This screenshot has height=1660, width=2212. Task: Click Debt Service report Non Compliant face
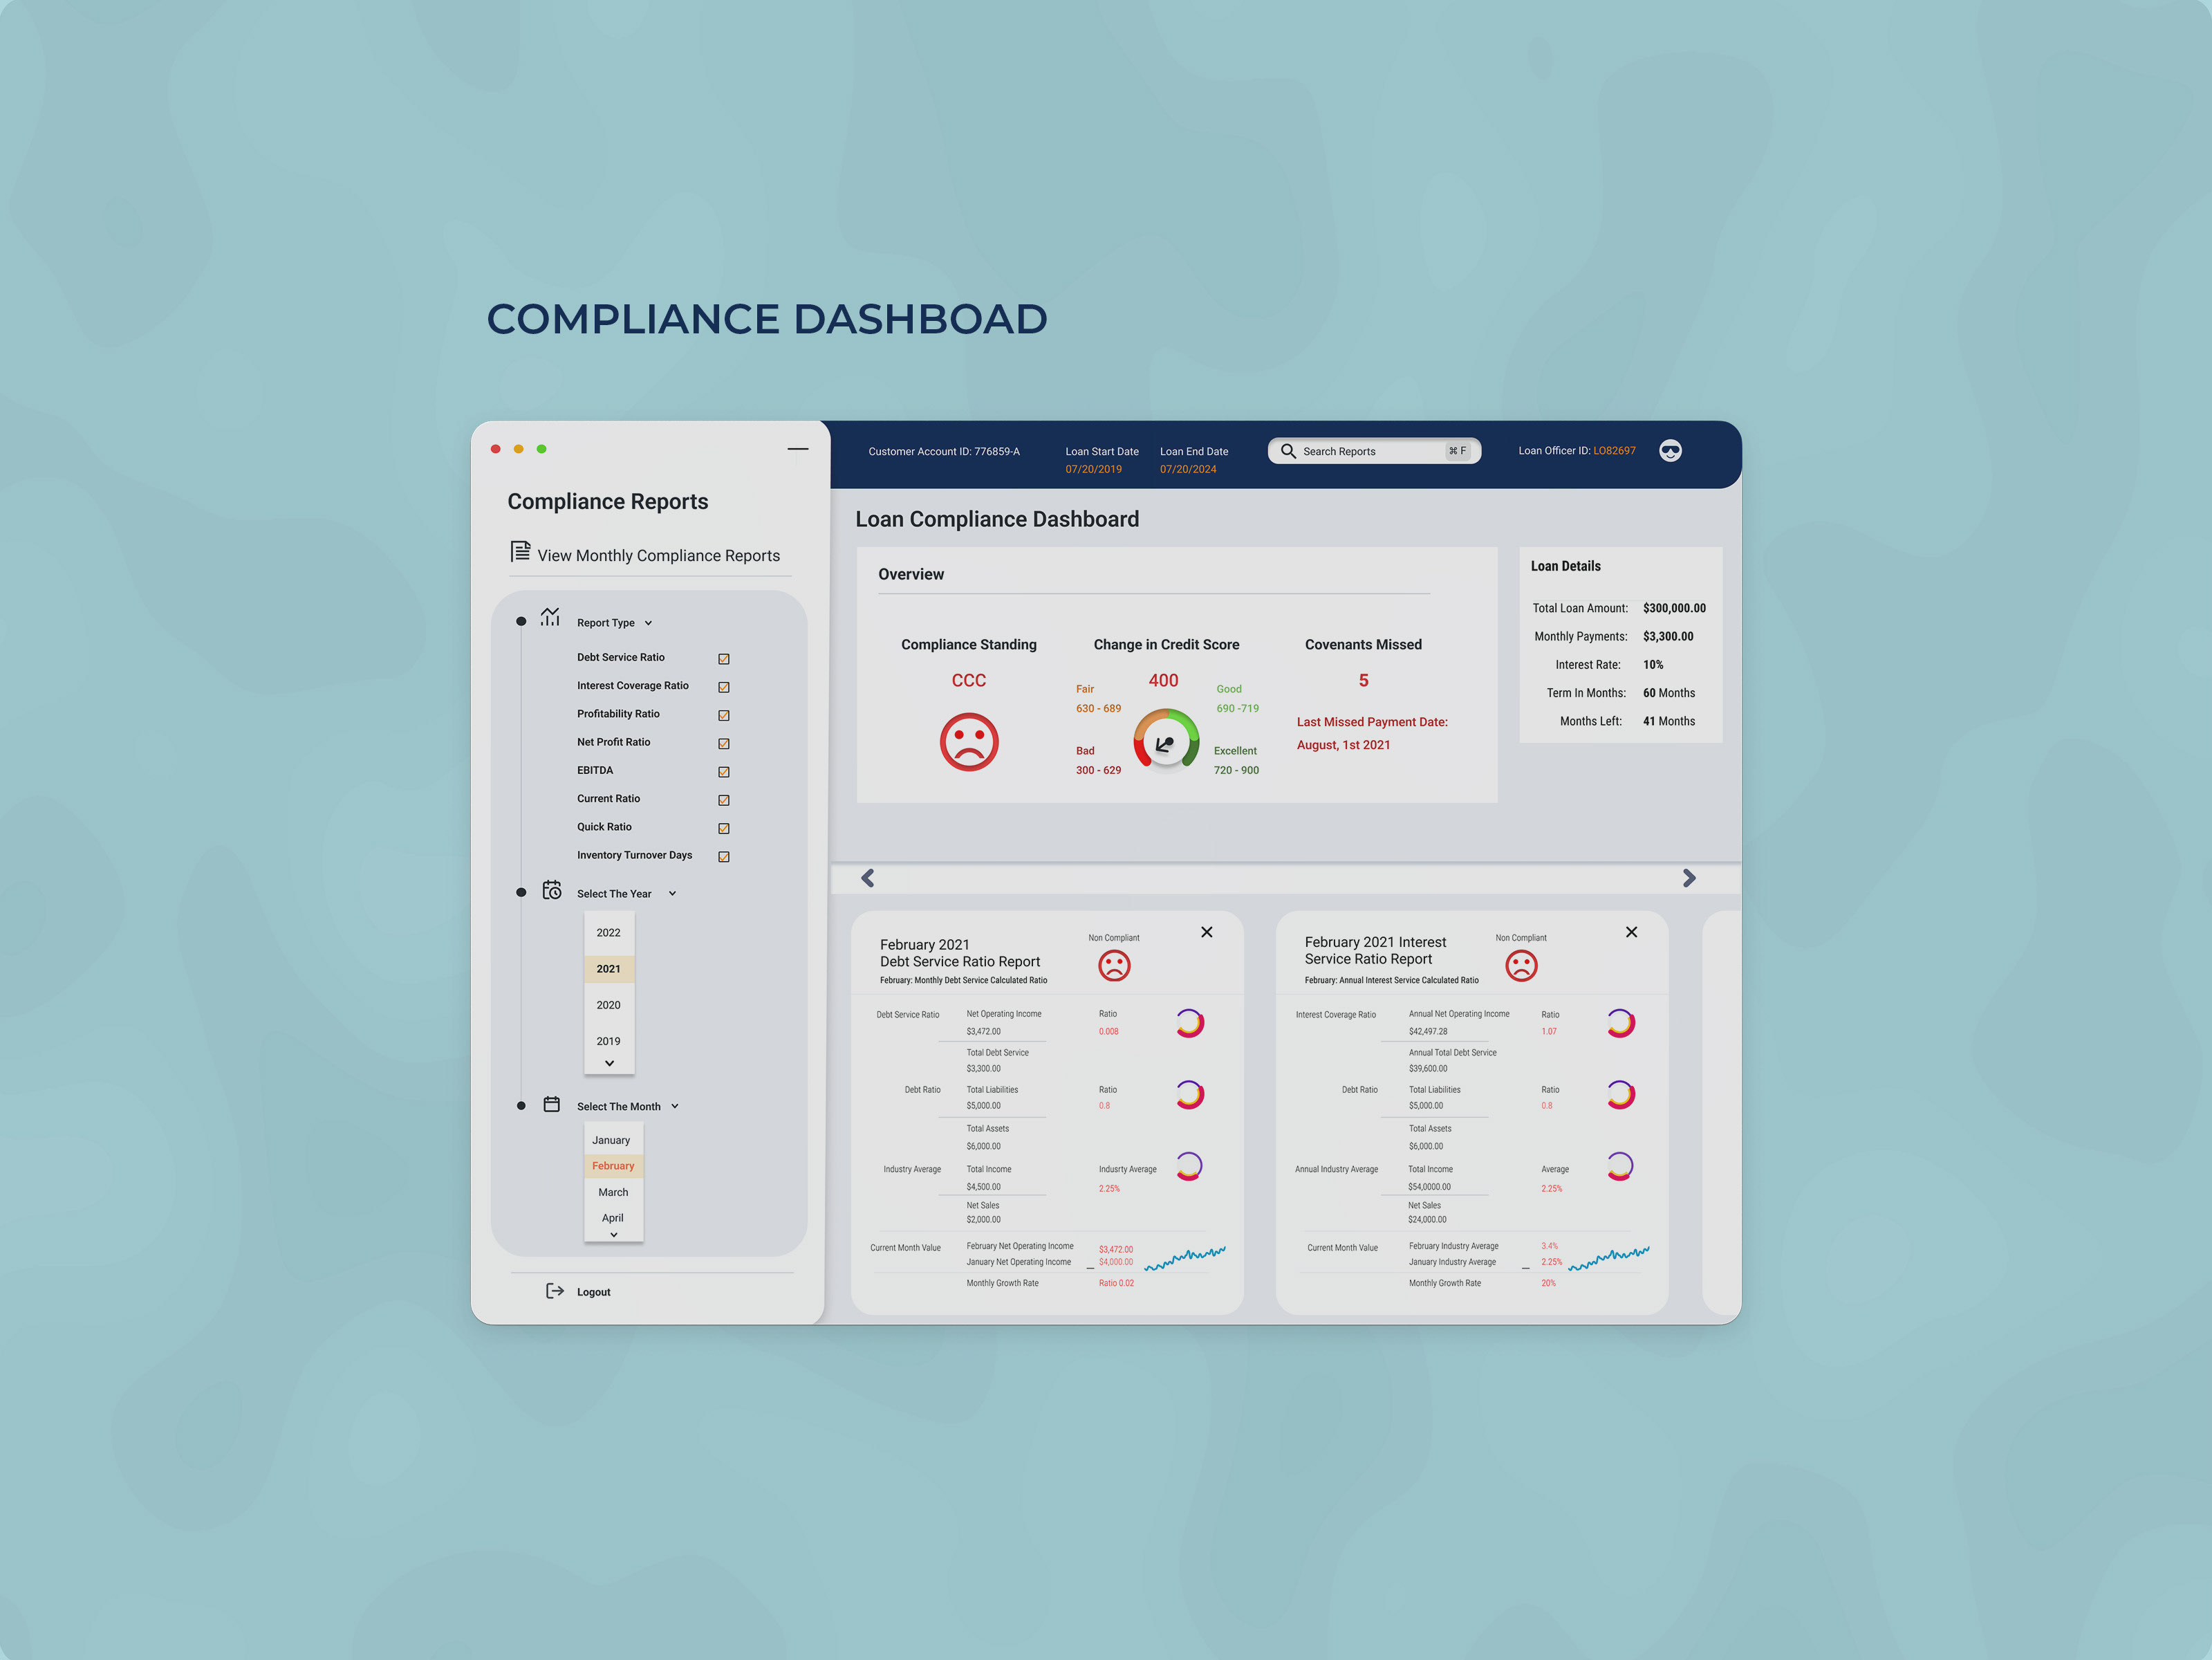[1114, 966]
